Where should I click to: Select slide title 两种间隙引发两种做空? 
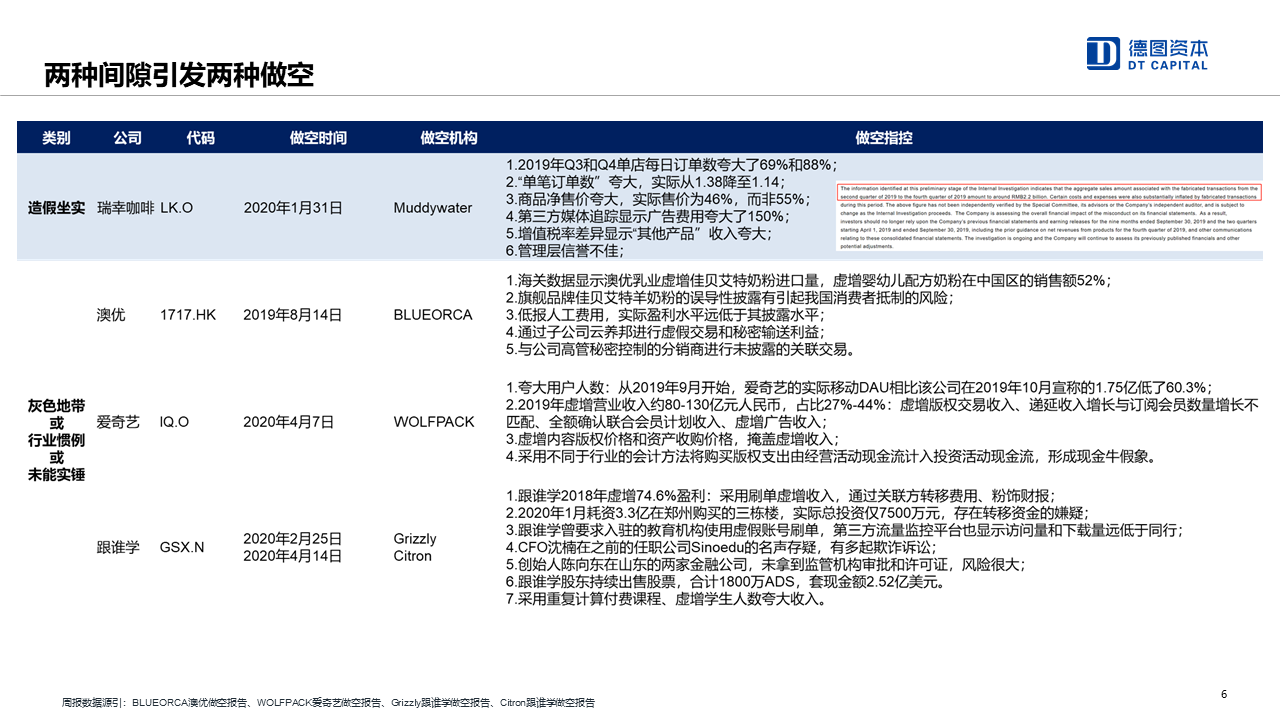tap(179, 75)
